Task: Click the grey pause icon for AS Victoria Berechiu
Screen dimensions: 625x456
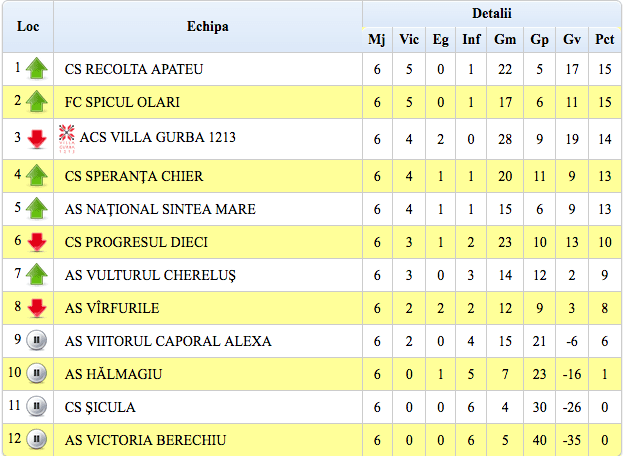Action: [x=37, y=439]
